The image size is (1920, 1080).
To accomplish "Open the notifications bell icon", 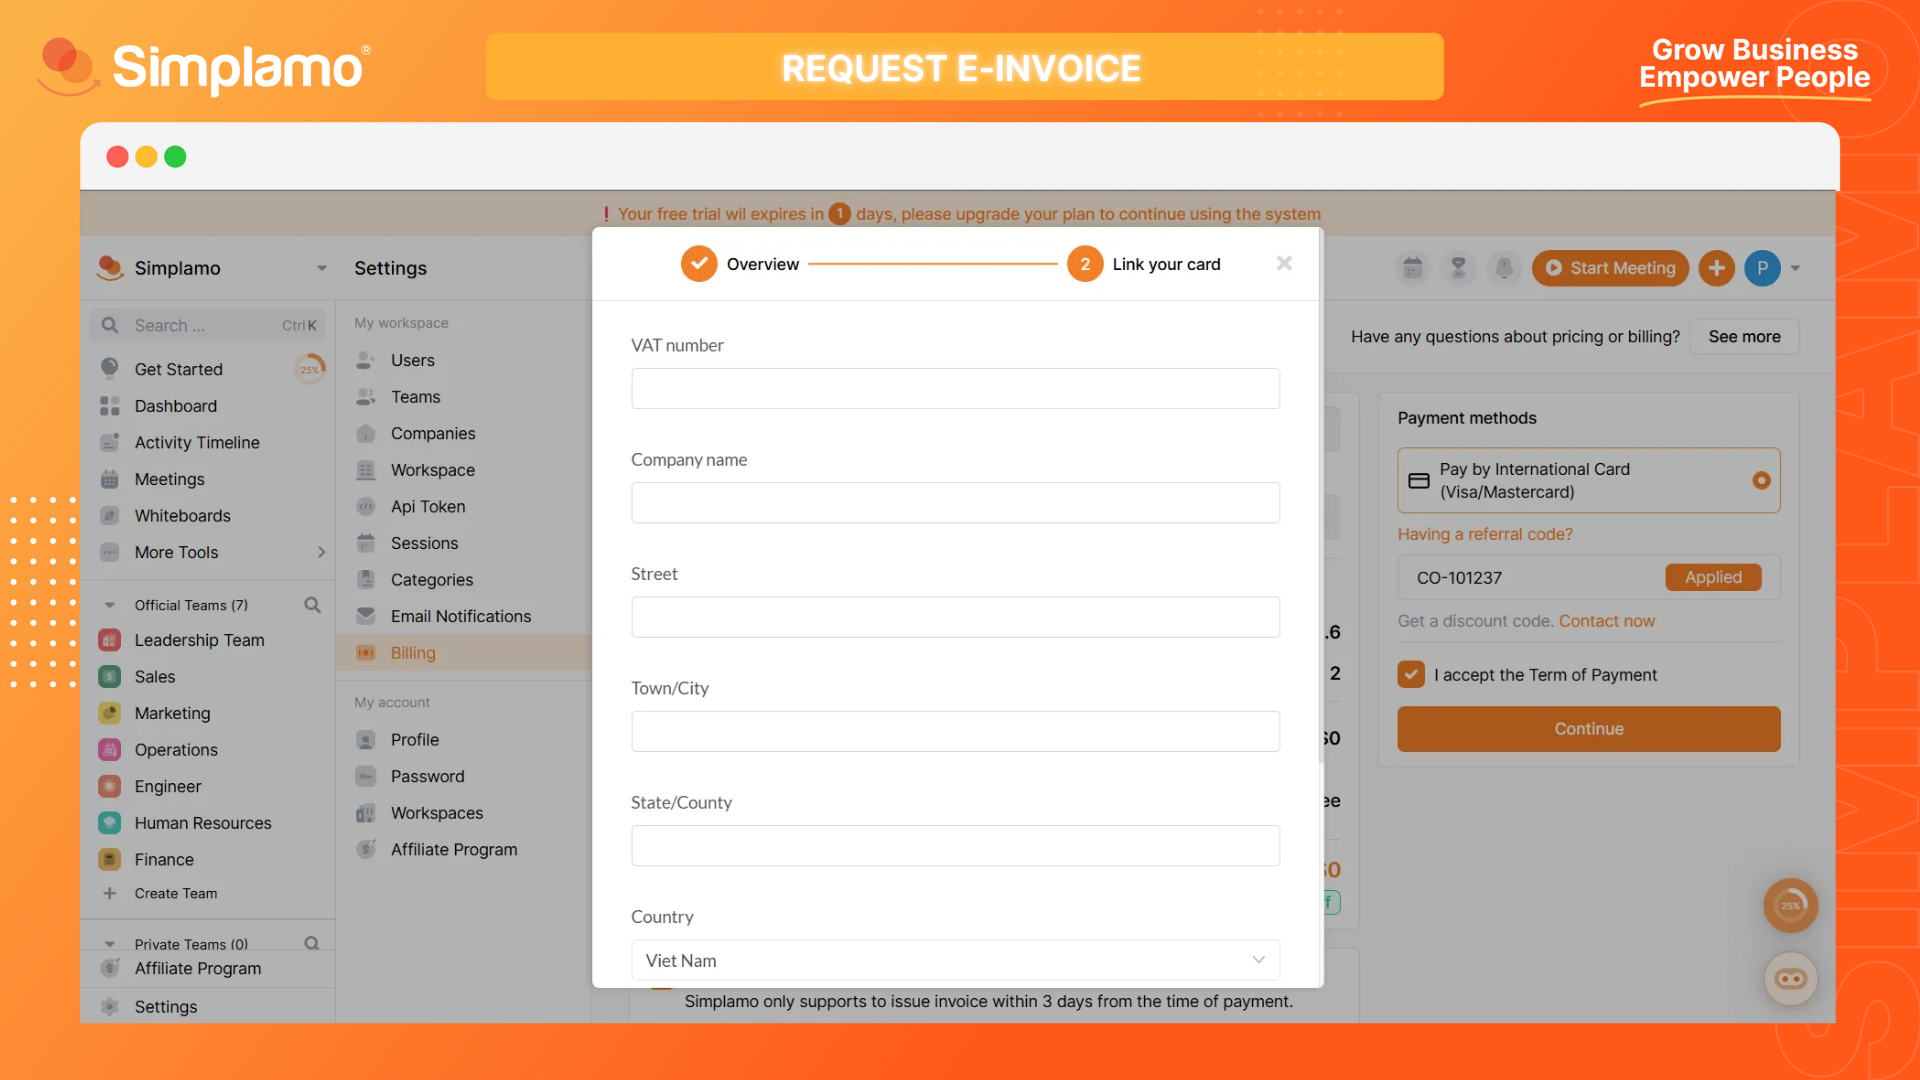I will pyautogui.click(x=1504, y=268).
